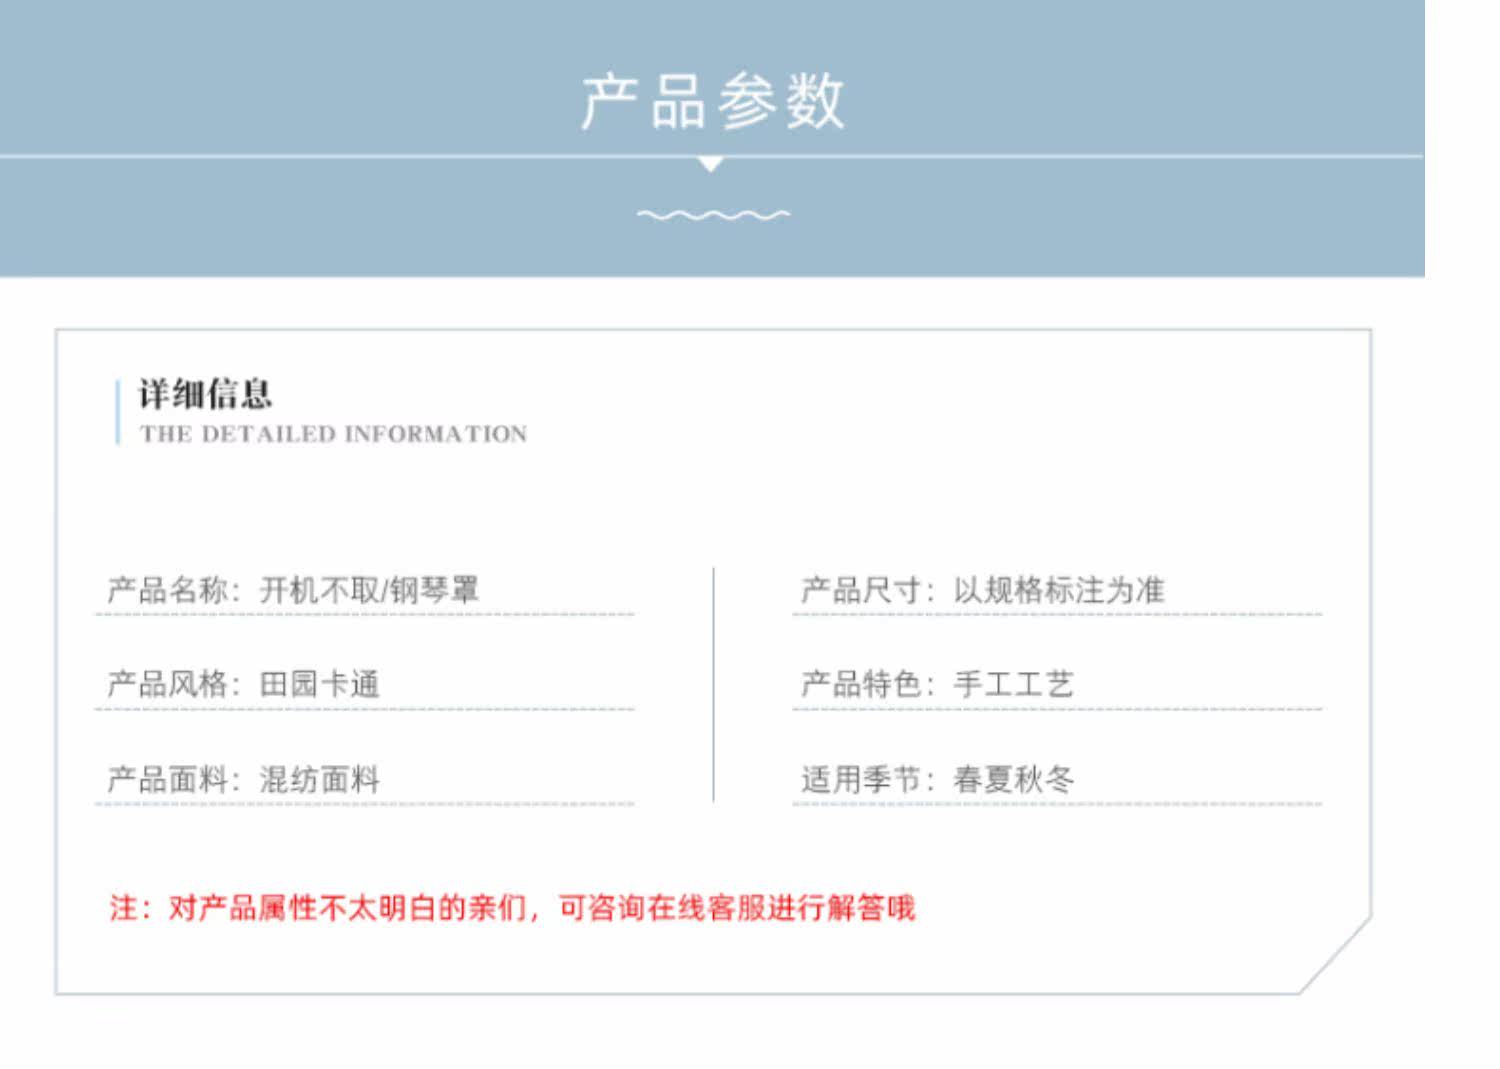This screenshot has width=1500, height=1069.
Task: Click the 产品尺寸 label
Action: pos(861,590)
